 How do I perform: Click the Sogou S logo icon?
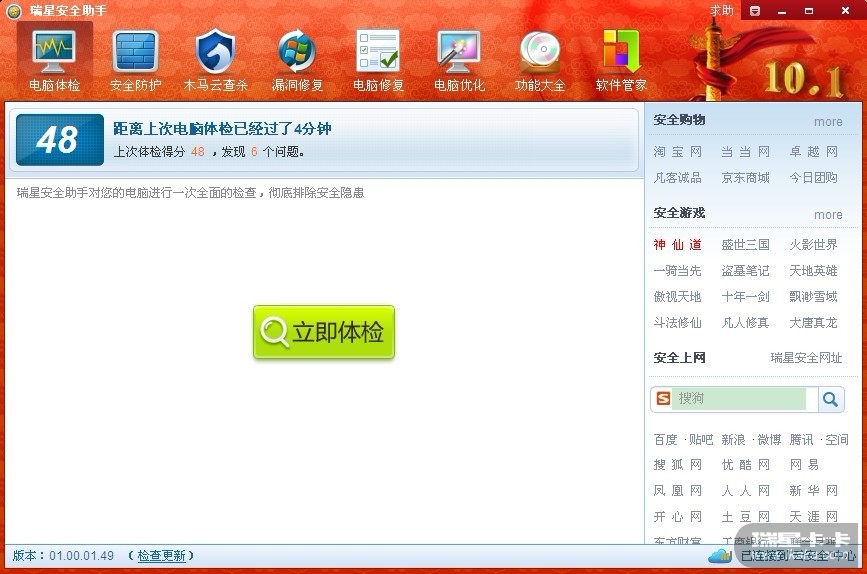click(663, 399)
